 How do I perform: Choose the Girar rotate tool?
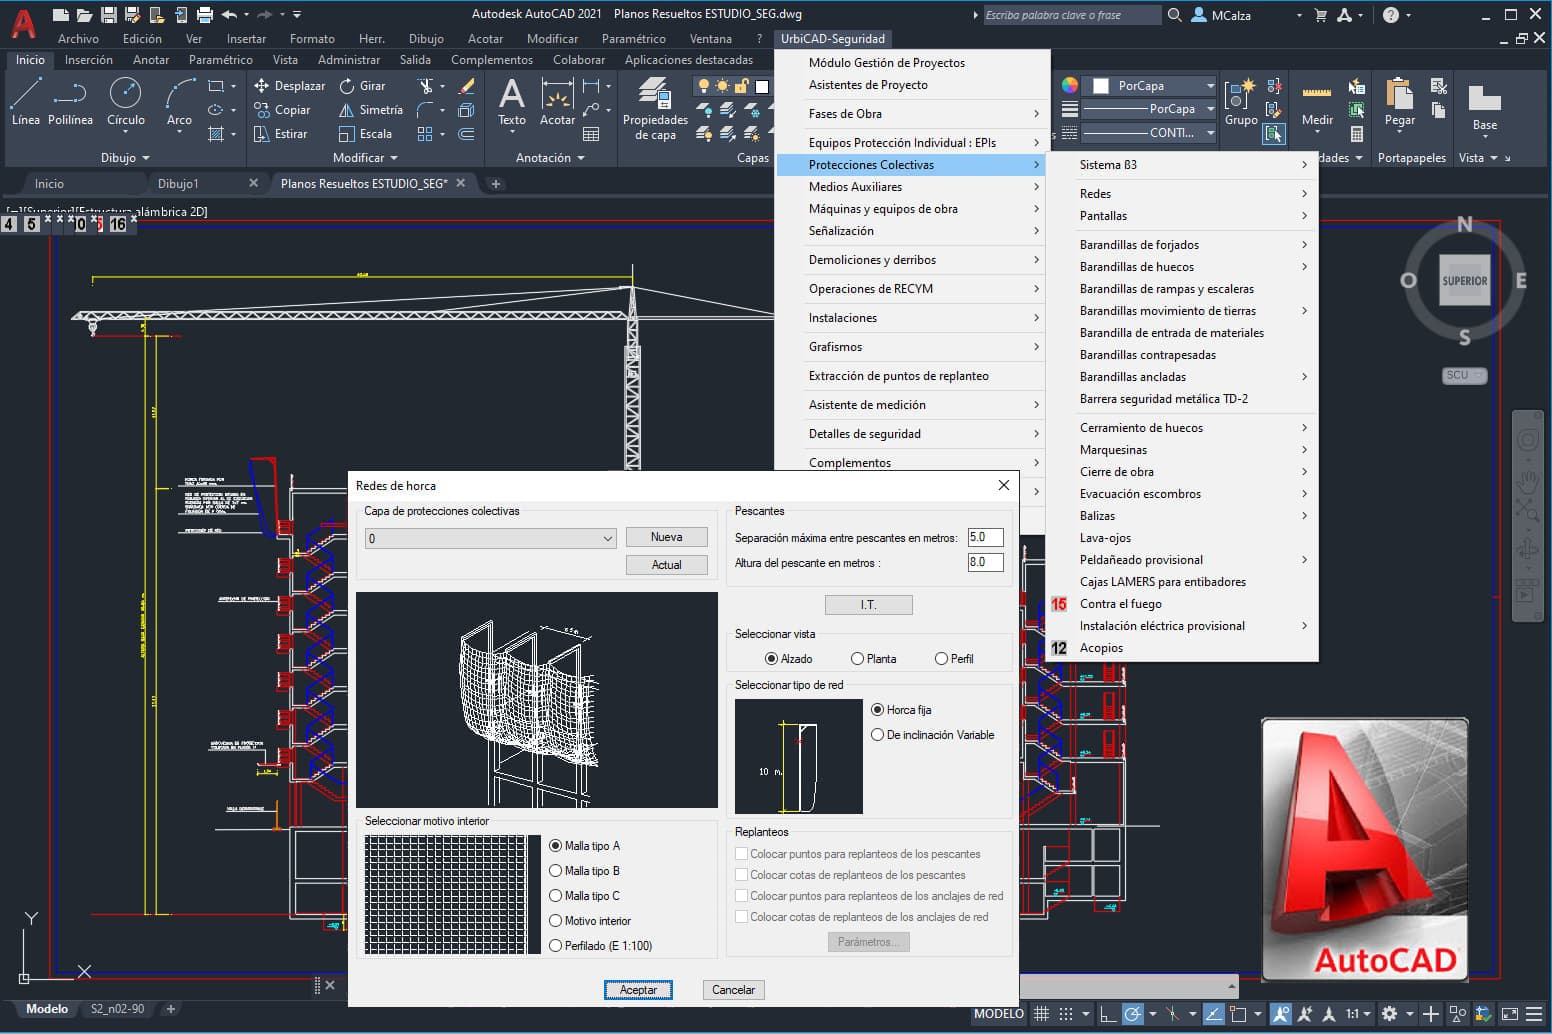tap(362, 86)
